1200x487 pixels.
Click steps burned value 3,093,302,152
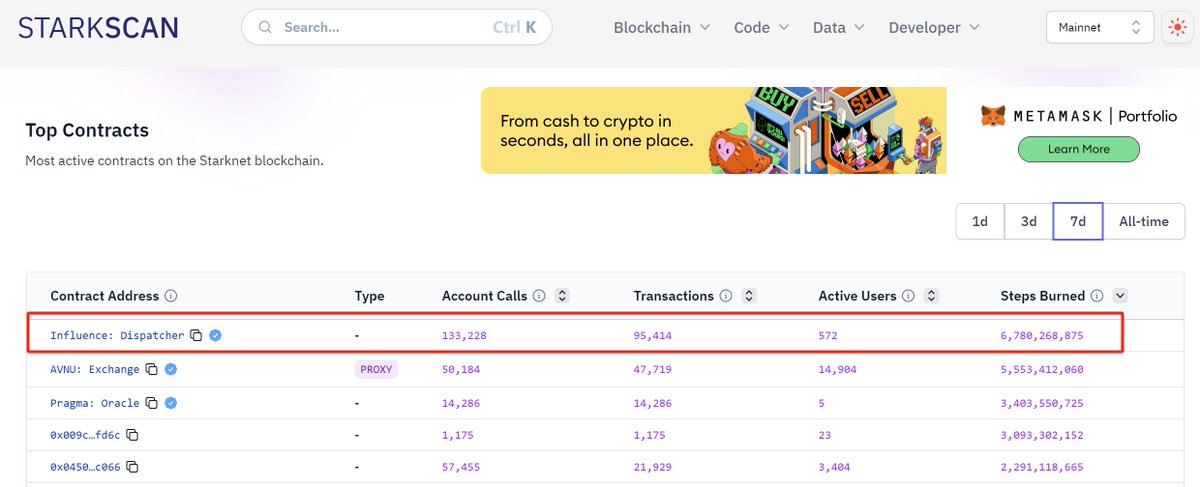tap(1042, 435)
